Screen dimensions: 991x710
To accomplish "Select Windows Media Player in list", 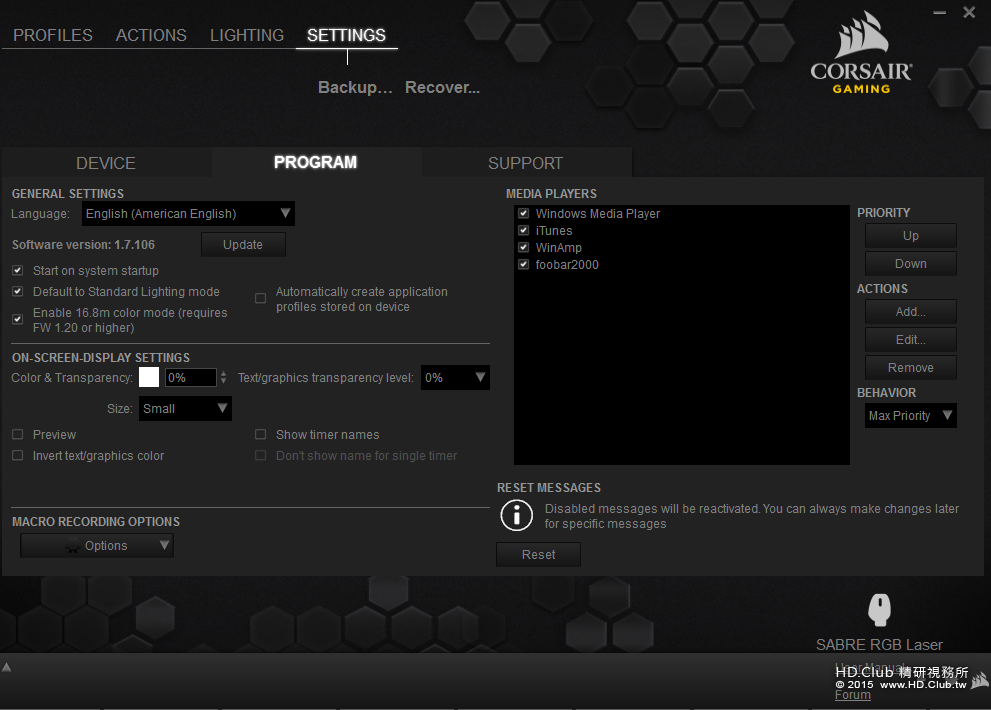I will (597, 214).
